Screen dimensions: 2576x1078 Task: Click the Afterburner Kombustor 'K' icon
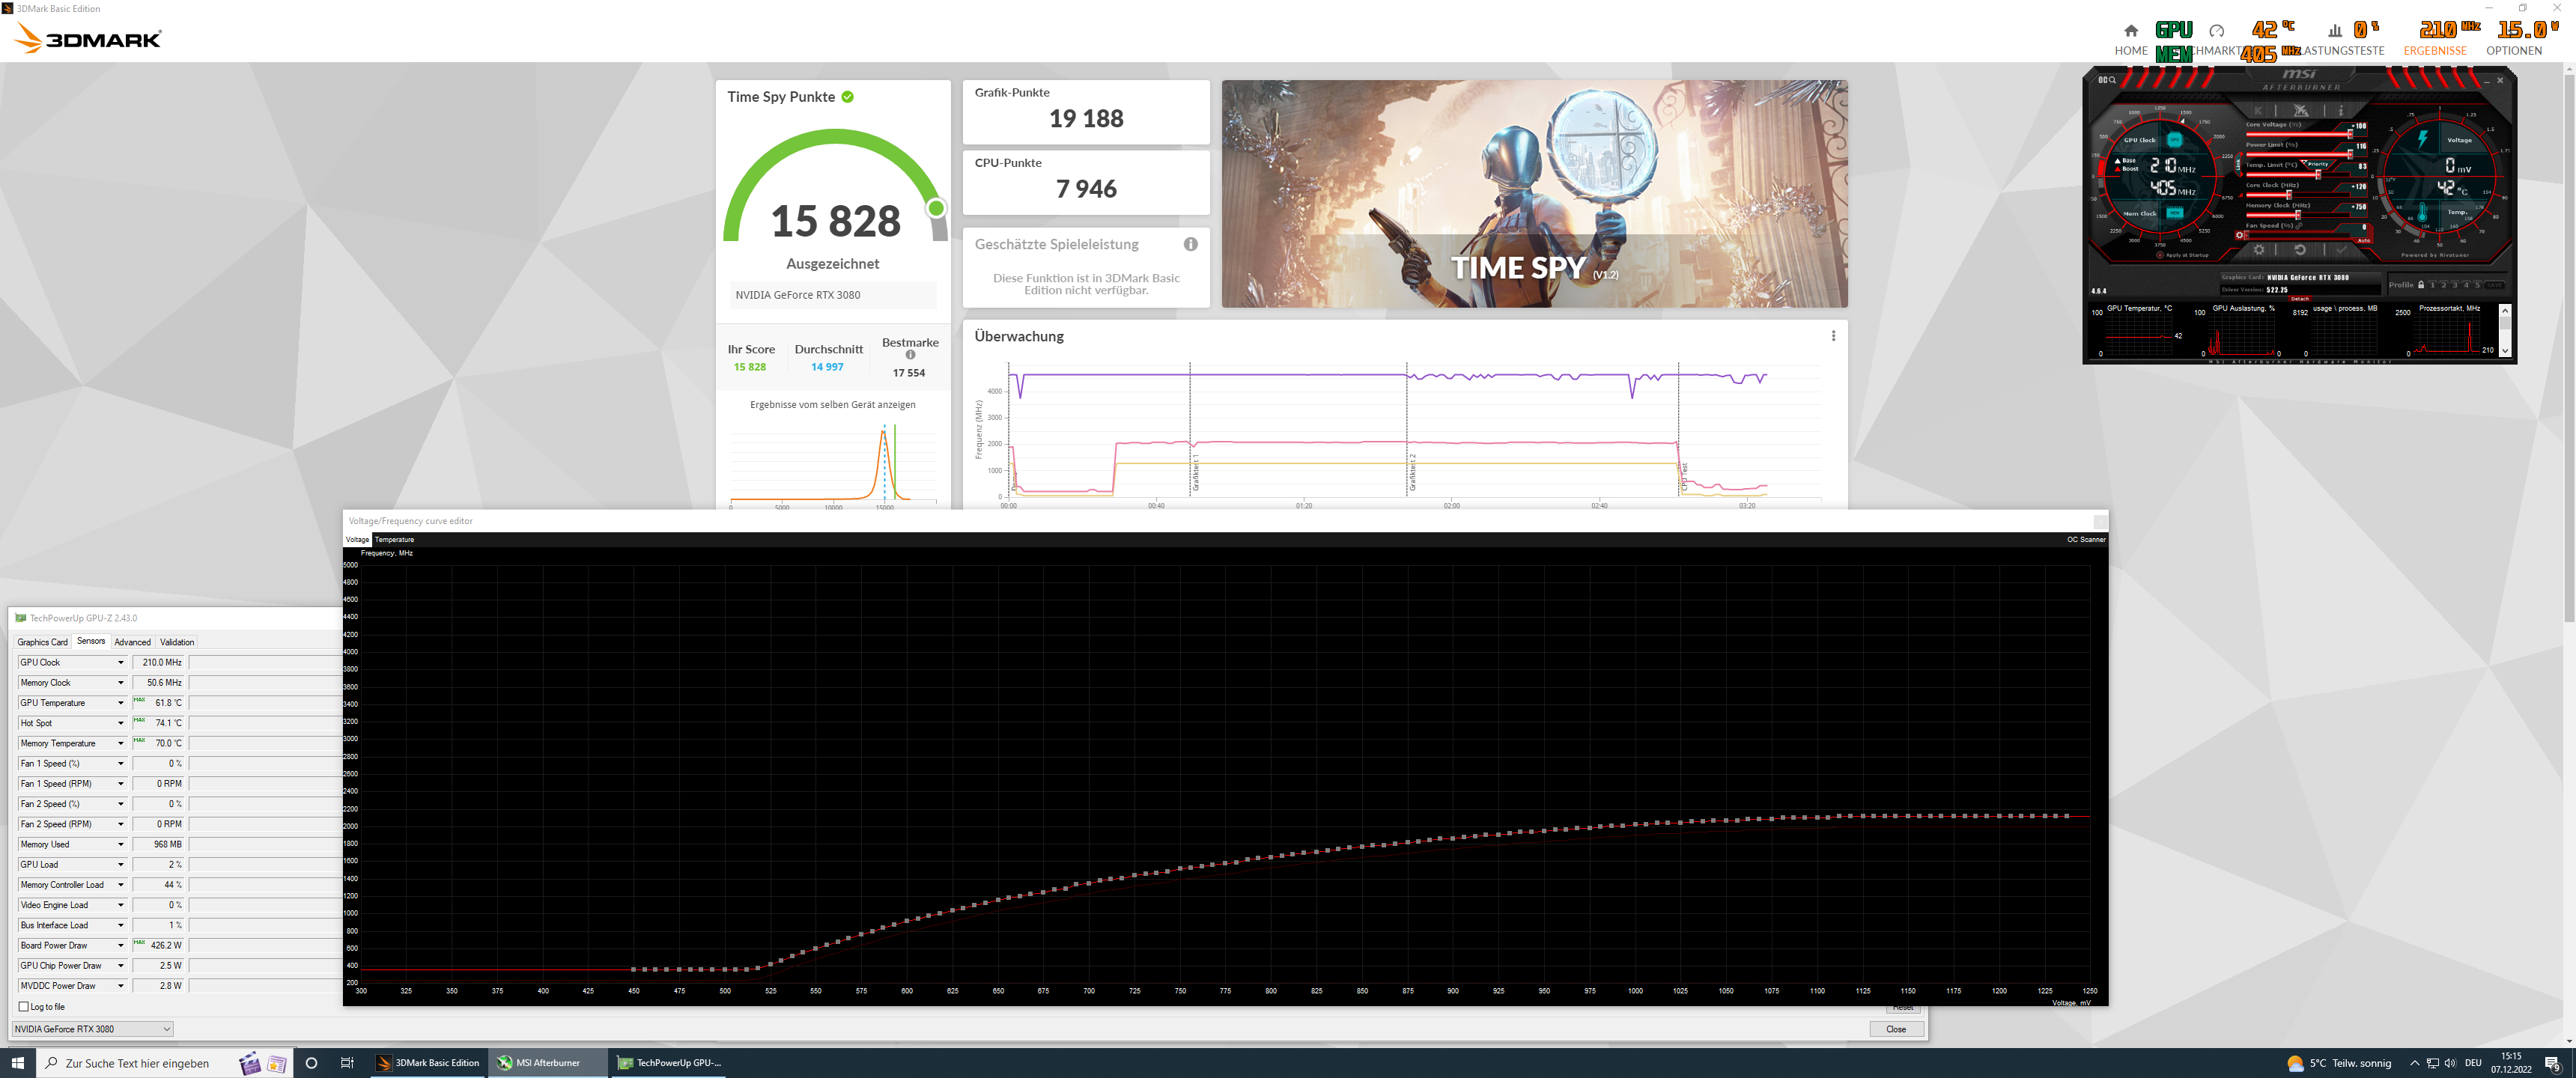point(2259,111)
